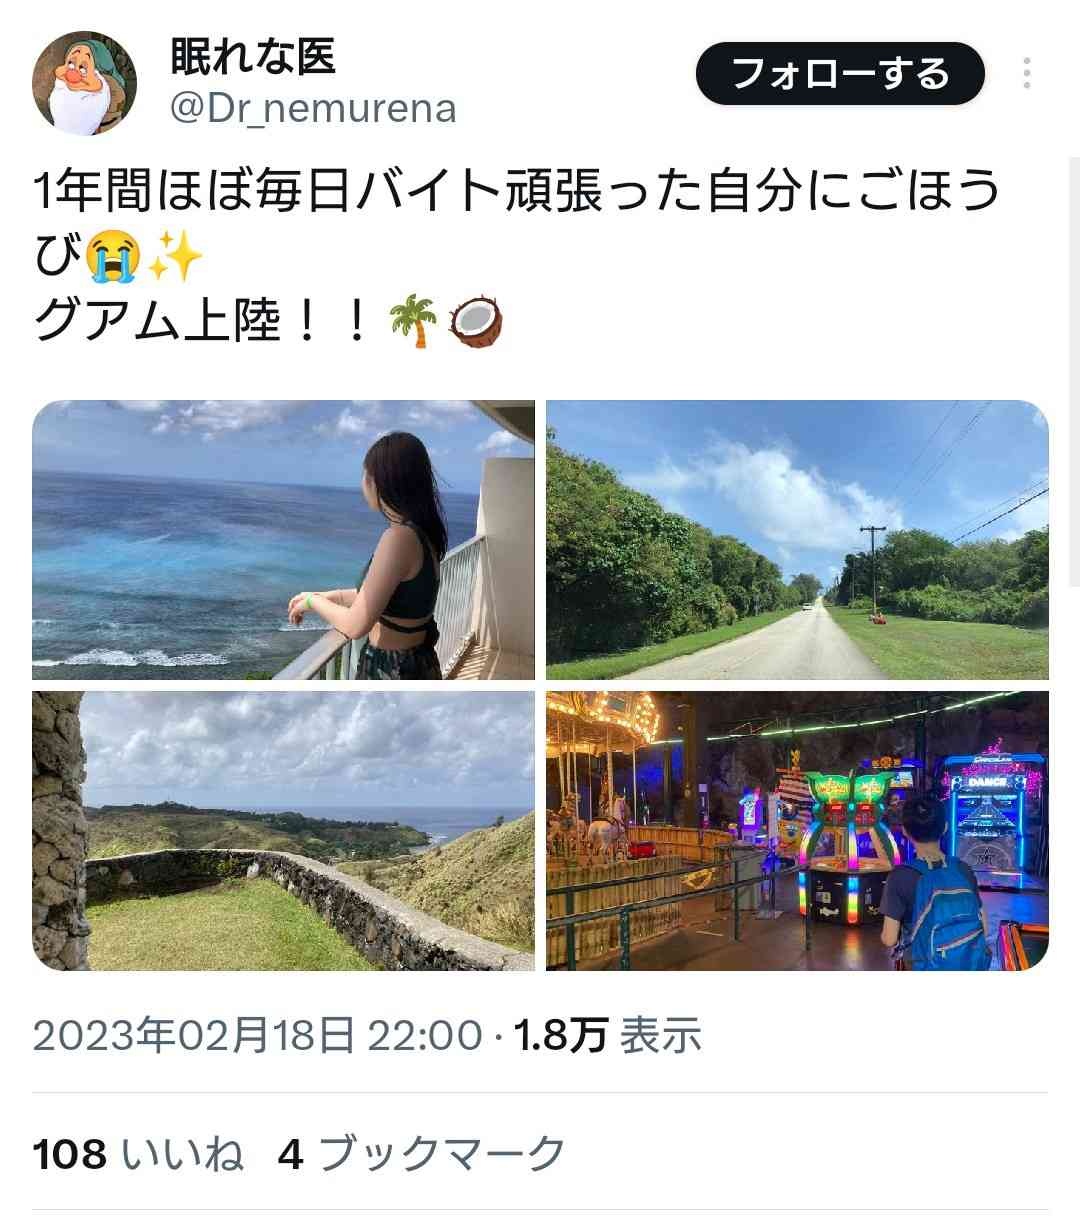The height and width of the screenshot is (1226, 1080).
Task: View the arcade carousel photo
Action: 797,830
